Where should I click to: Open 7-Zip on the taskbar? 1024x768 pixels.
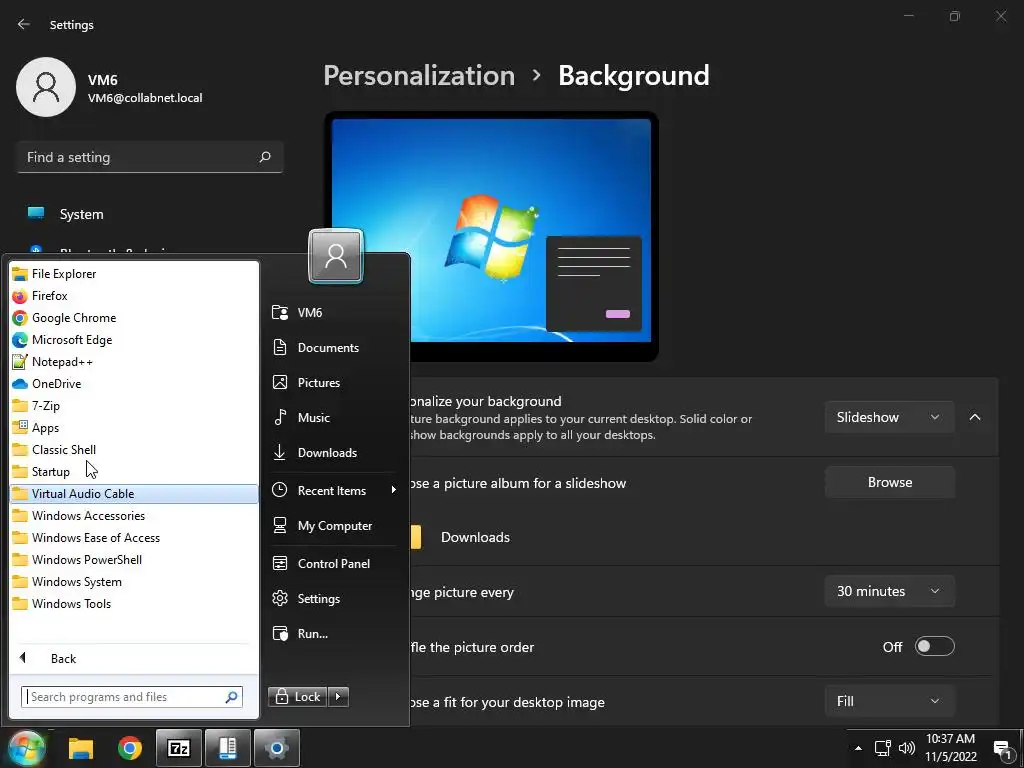pyautogui.click(x=178, y=748)
